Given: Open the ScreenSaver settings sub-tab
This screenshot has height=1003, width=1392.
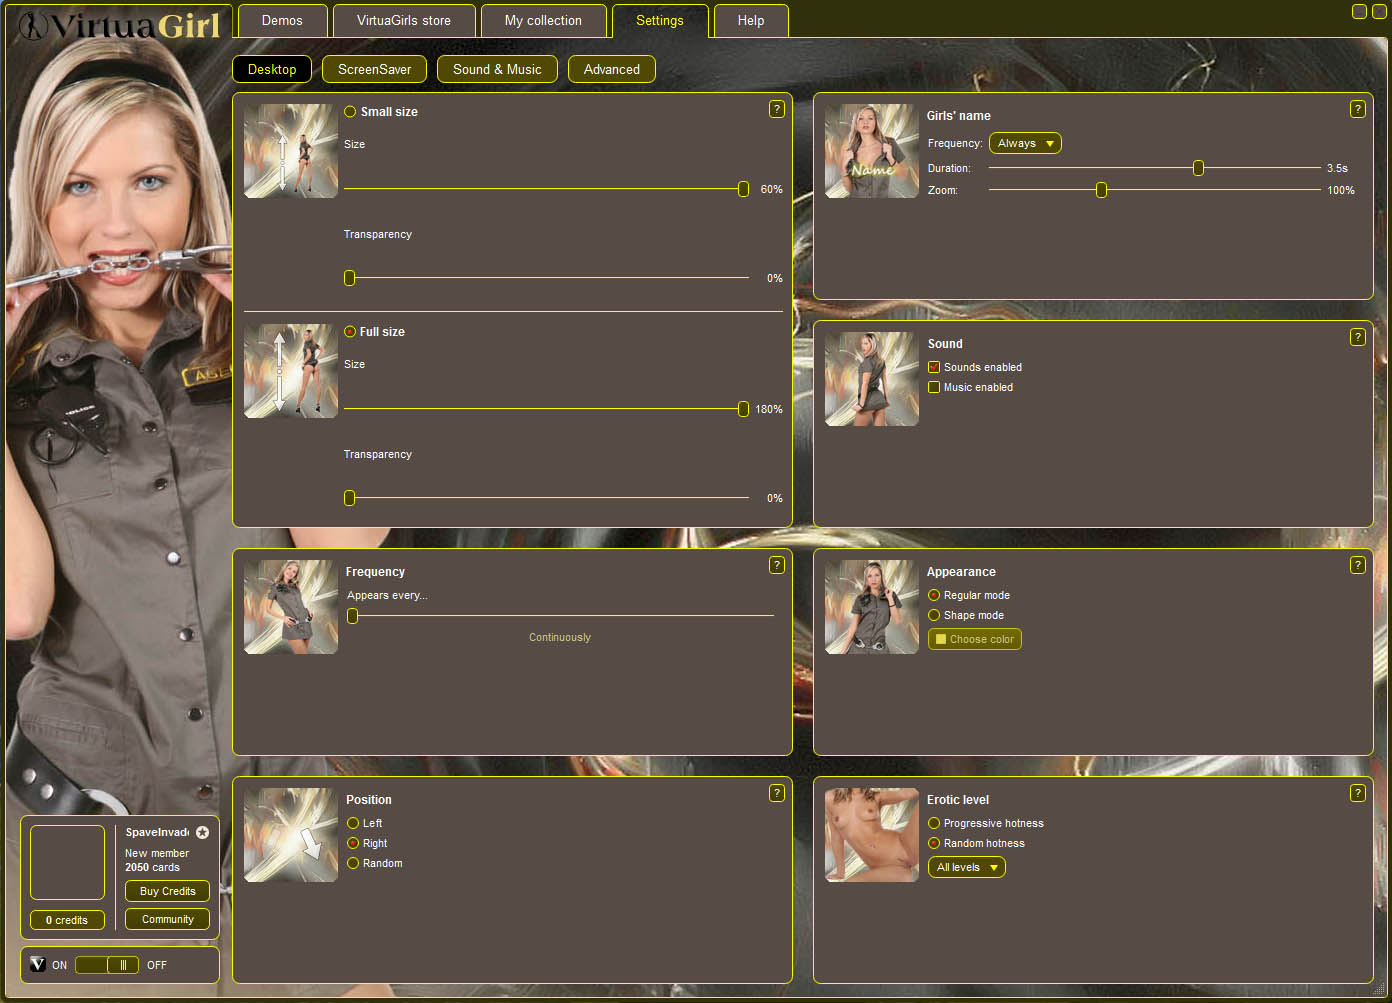Looking at the screenshot, I should 374,69.
